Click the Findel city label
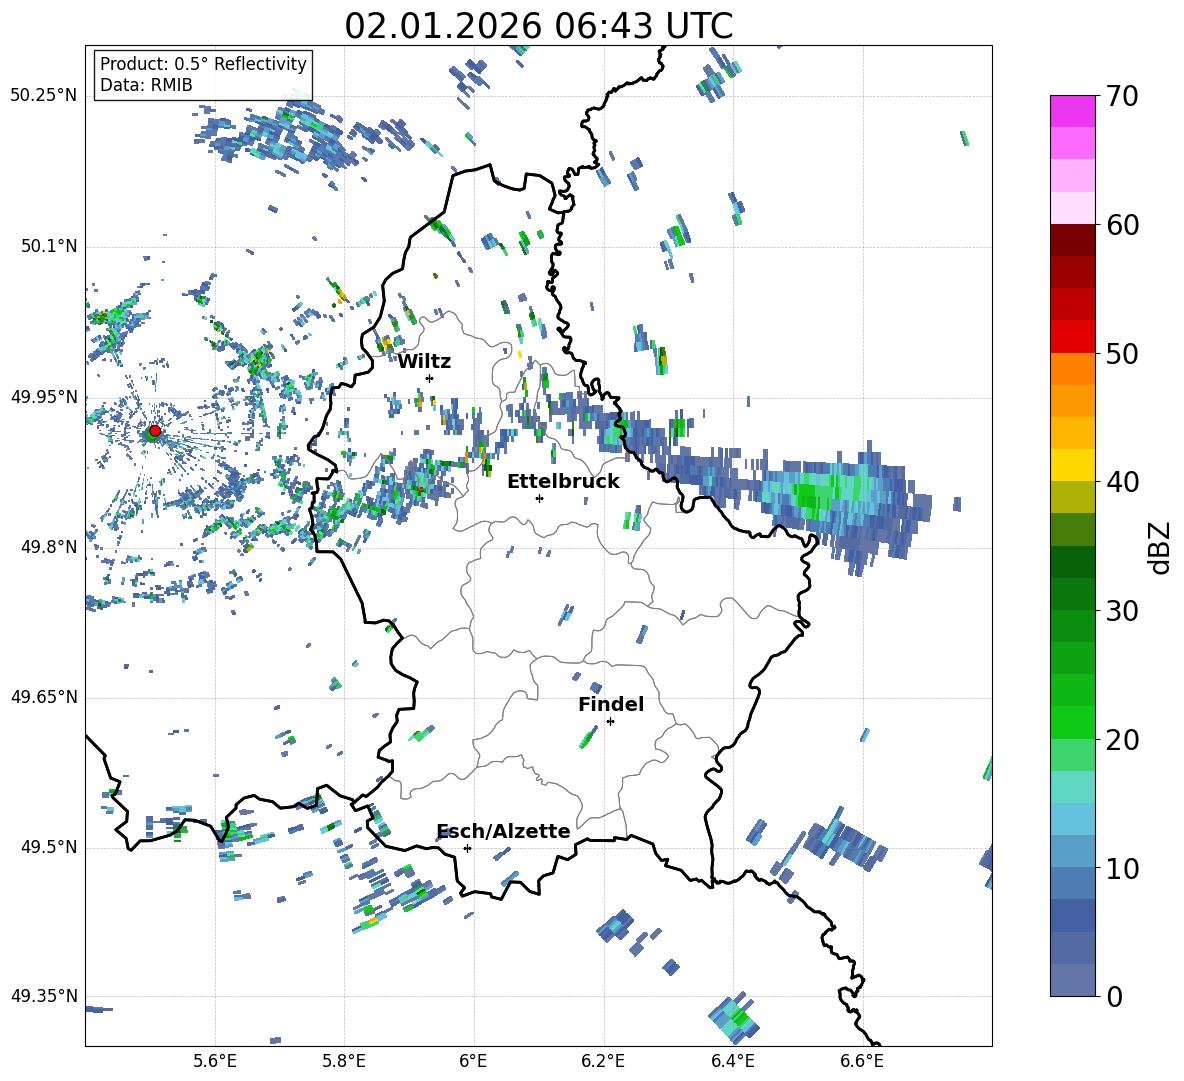The width and height of the screenshot is (1184, 1081). (611, 704)
